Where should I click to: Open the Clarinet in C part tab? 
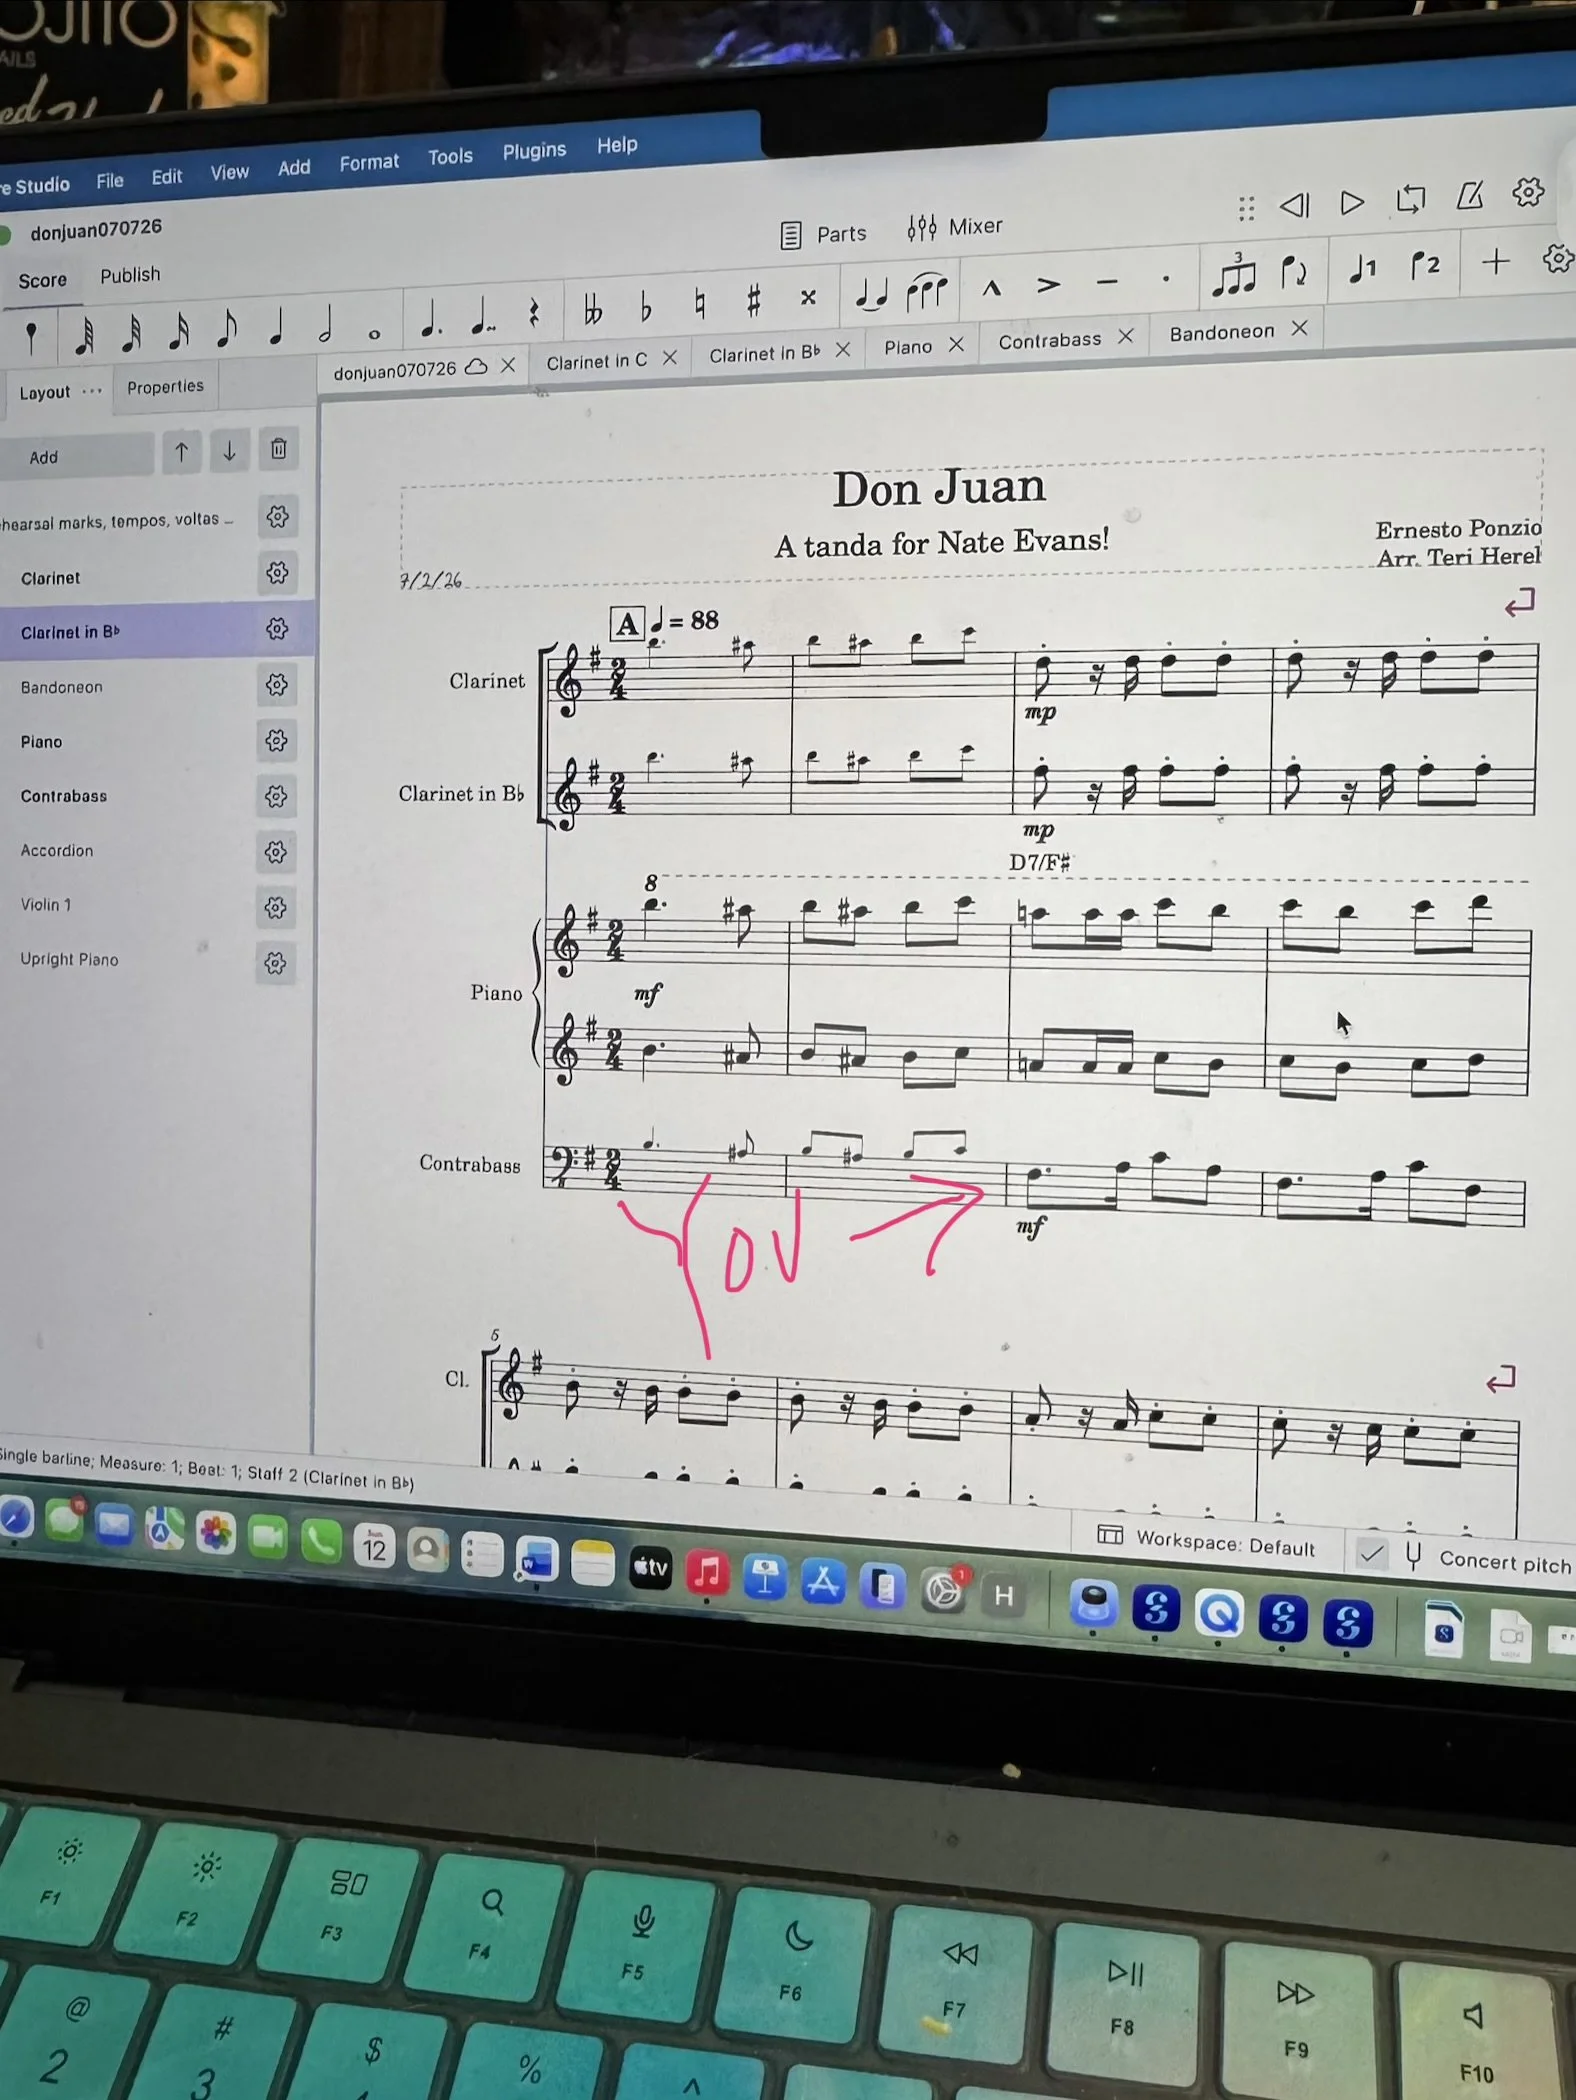pyautogui.click(x=597, y=362)
